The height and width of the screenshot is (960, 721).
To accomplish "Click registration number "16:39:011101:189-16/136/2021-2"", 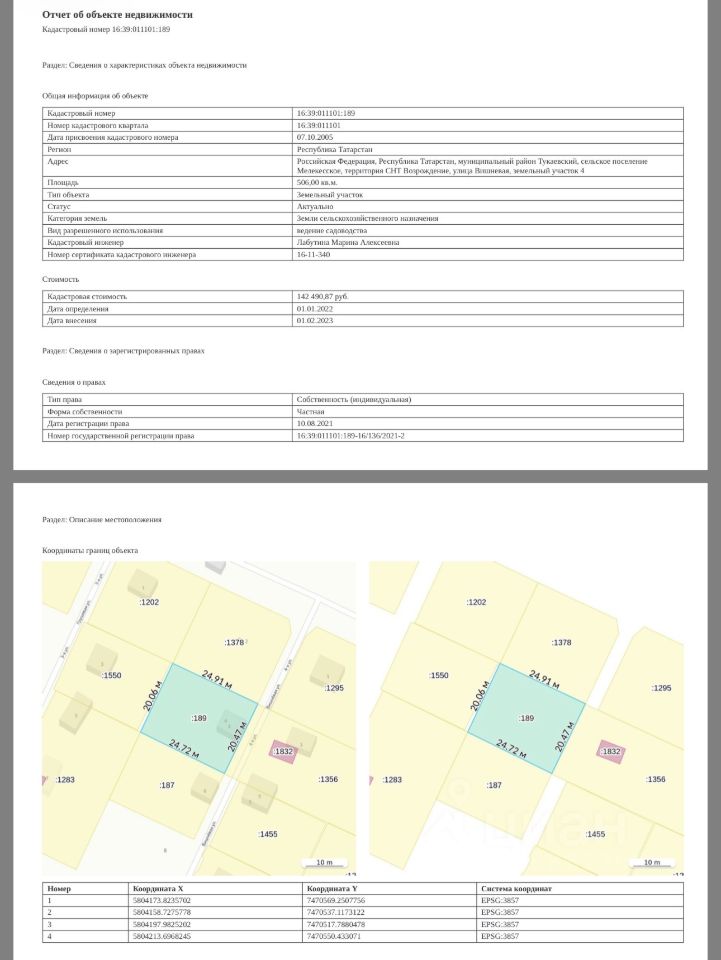I will (x=351, y=436).
